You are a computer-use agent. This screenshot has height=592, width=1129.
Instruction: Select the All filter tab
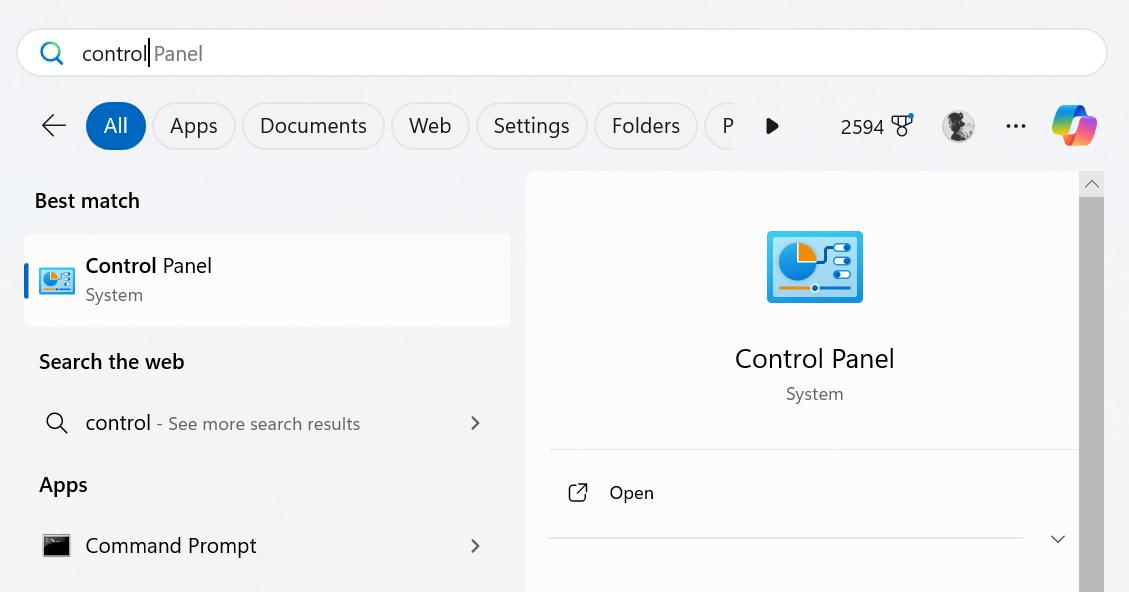[116, 126]
